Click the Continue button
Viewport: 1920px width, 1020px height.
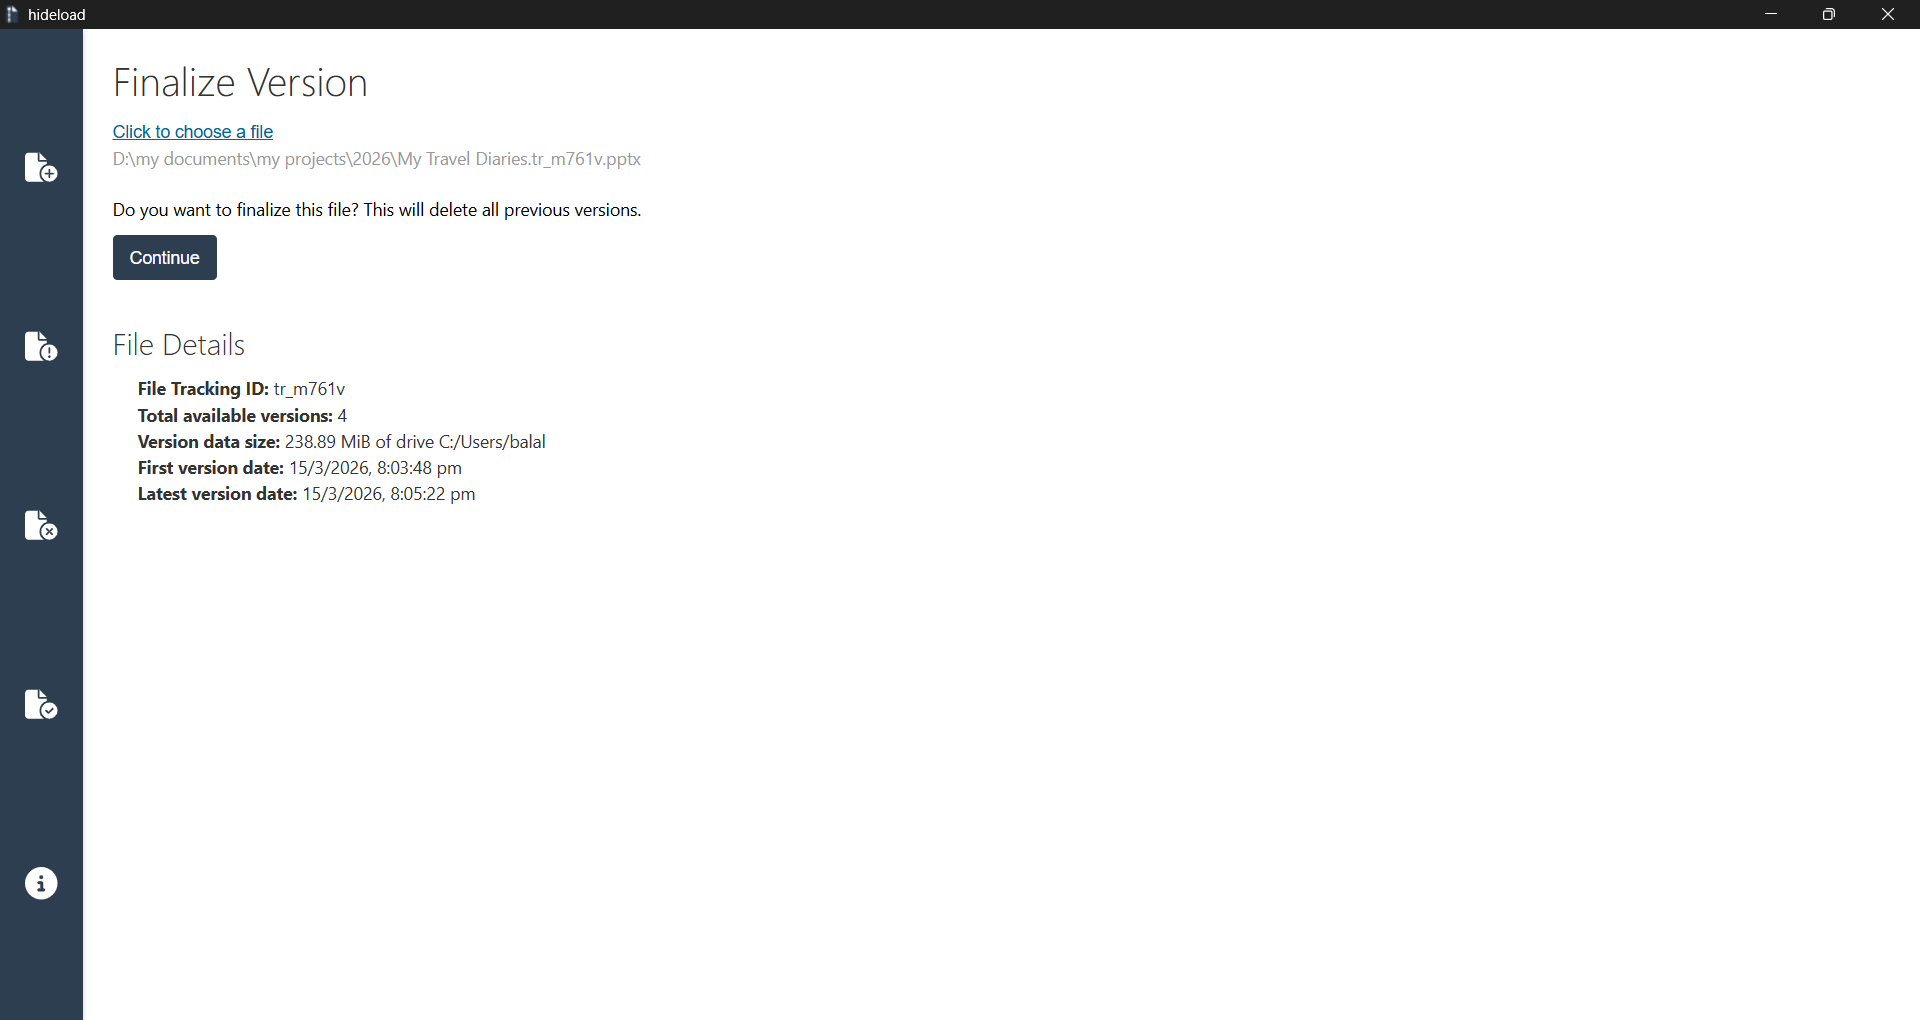pos(165,257)
